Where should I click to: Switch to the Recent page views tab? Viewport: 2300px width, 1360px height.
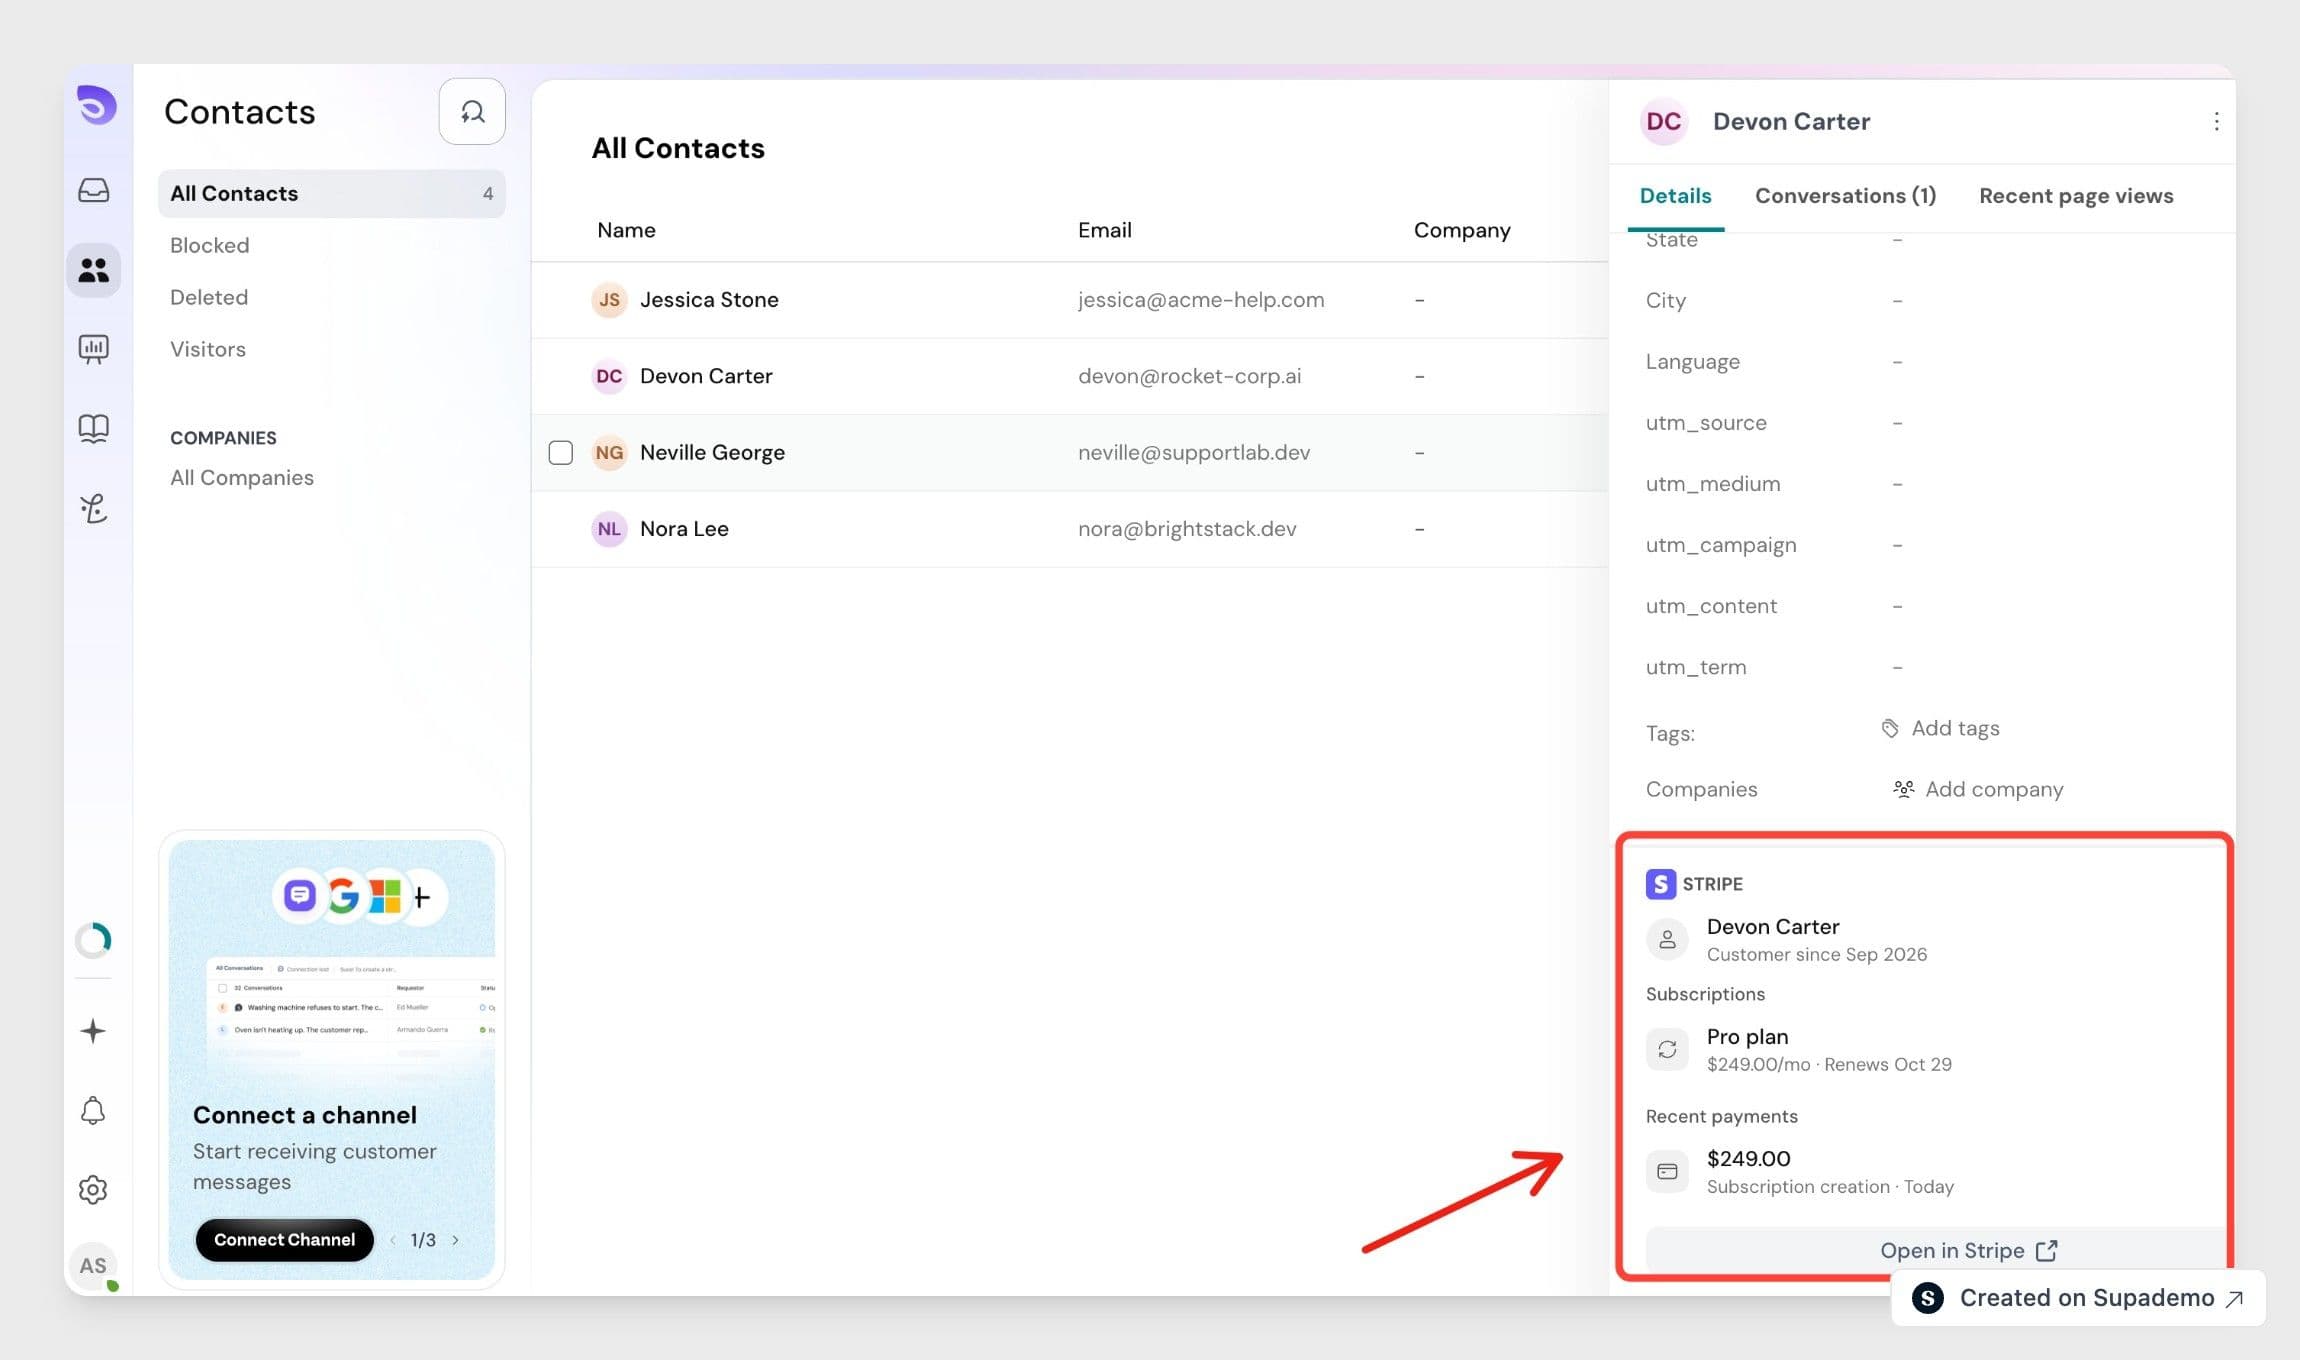tap(2076, 196)
